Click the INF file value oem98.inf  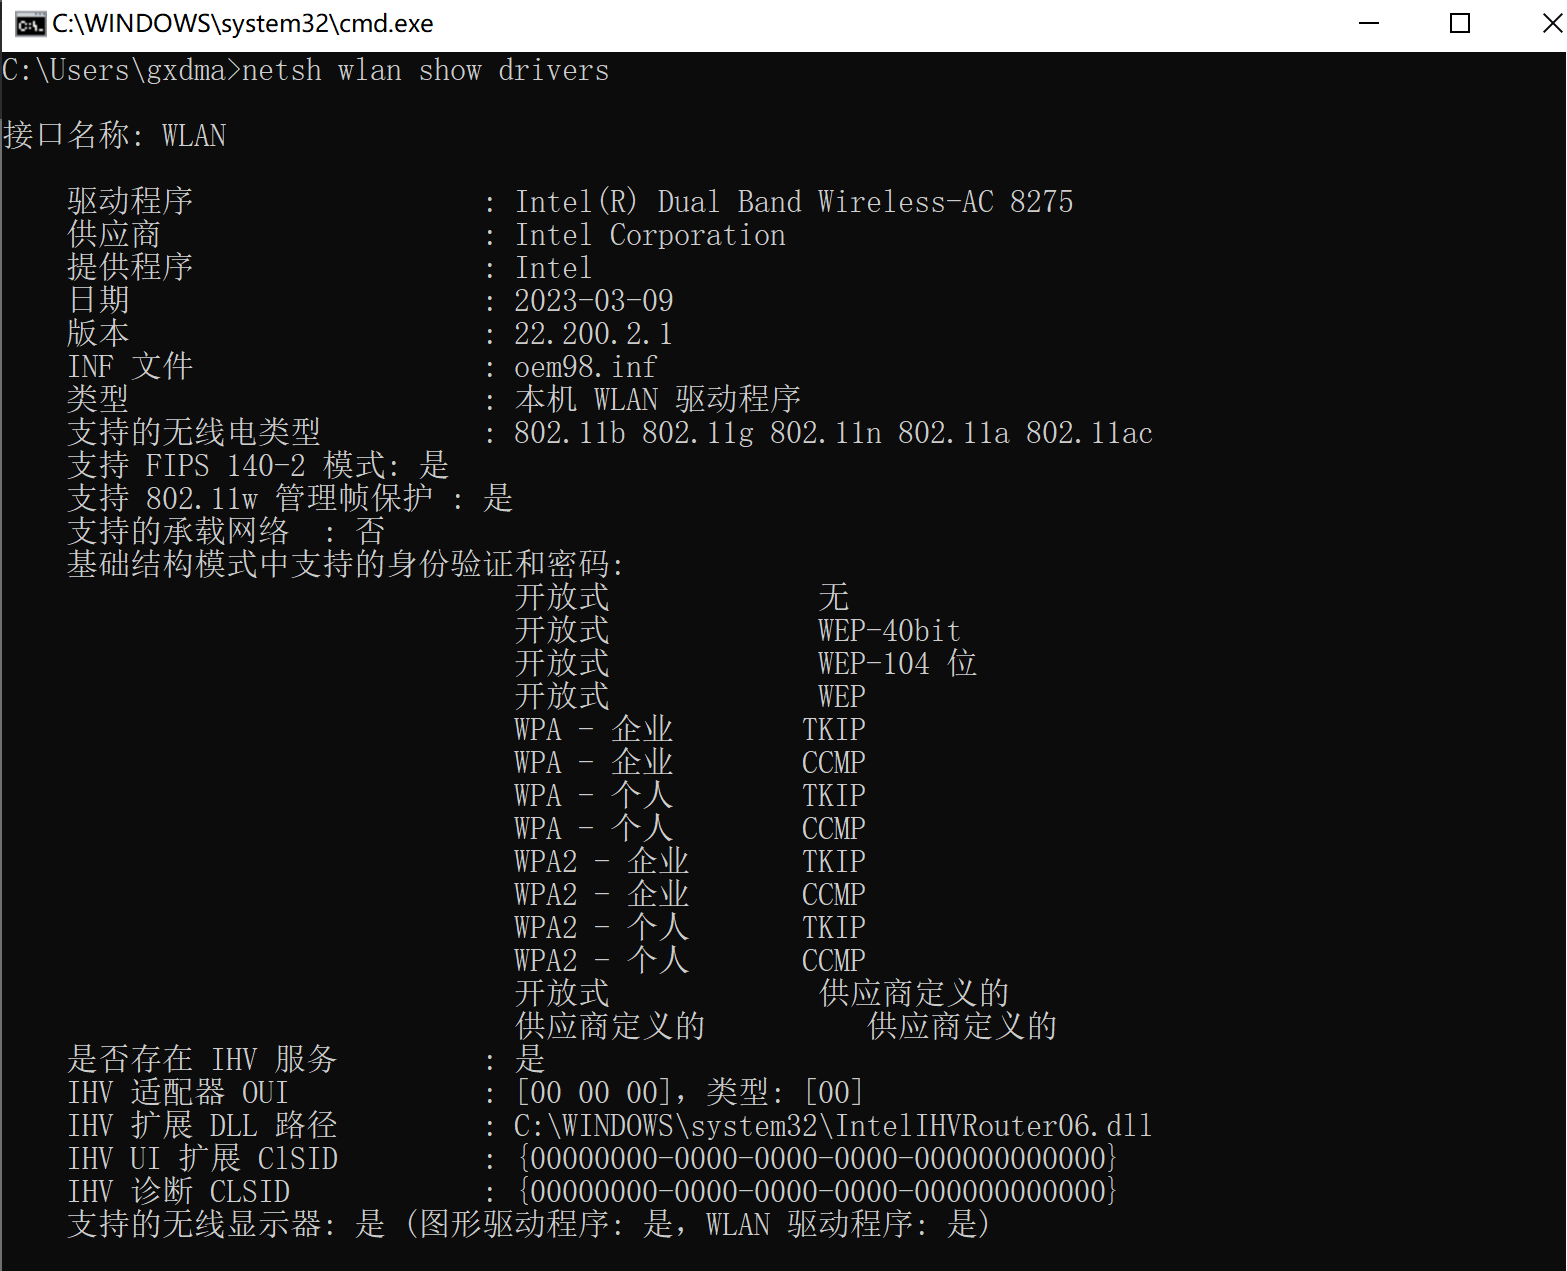[585, 367]
